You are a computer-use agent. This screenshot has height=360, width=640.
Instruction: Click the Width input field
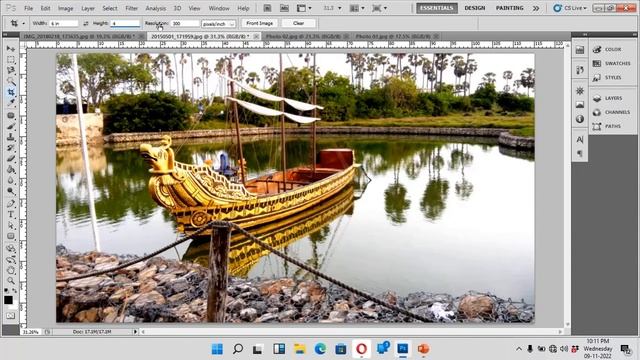pos(64,24)
